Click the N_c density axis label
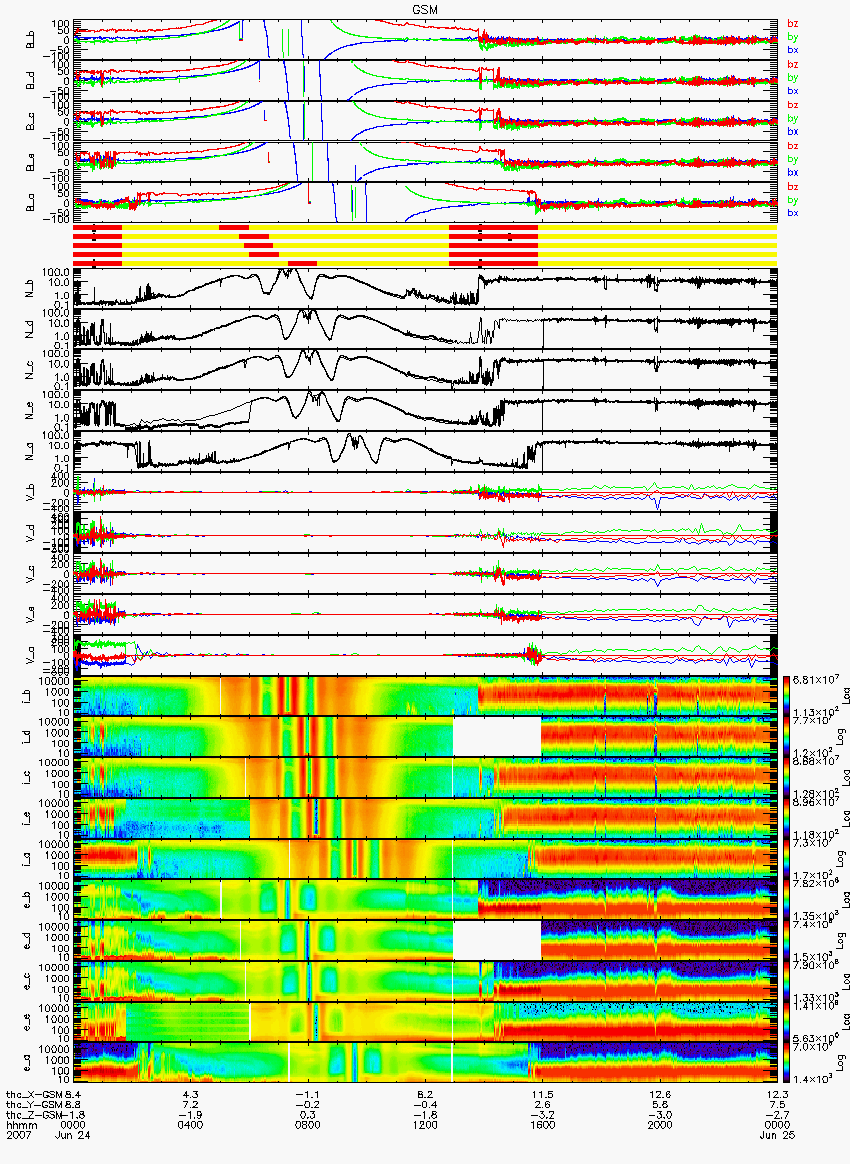Viewport: 850px width, 1164px height. [x=31, y=370]
